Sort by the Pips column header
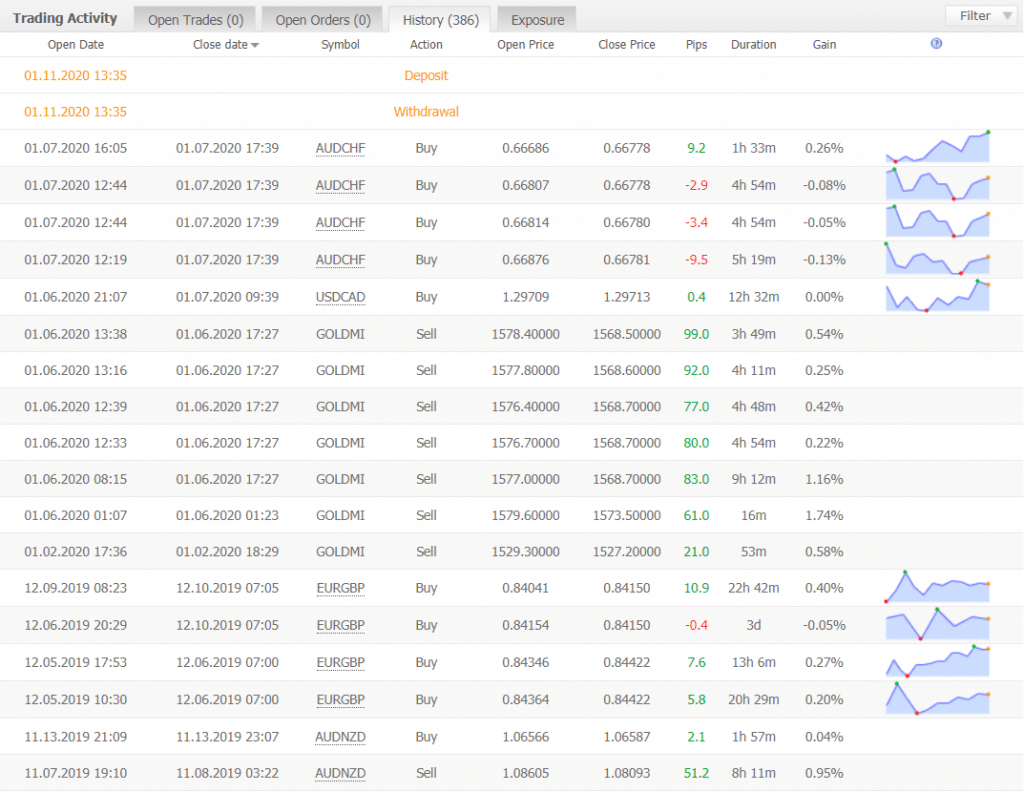The height and width of the screenshot is (792, 1024). [696, 45]
